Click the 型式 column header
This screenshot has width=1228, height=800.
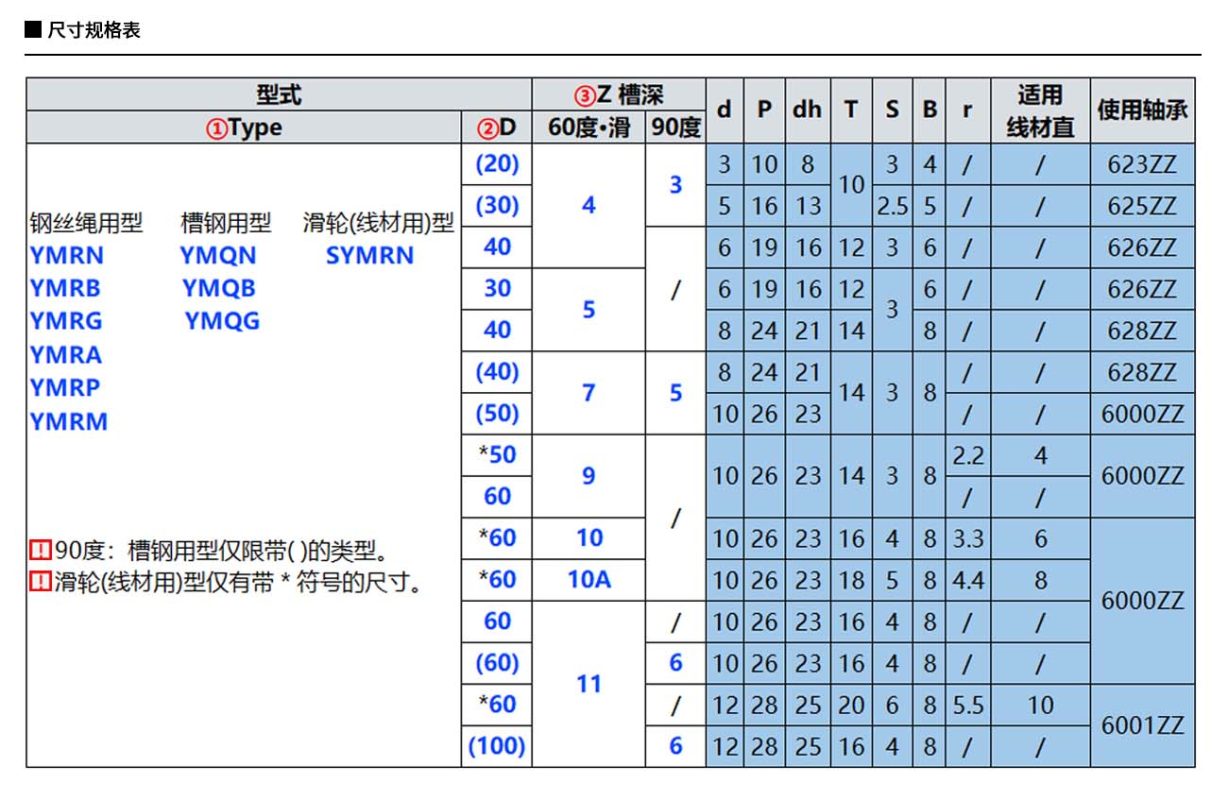278,95
